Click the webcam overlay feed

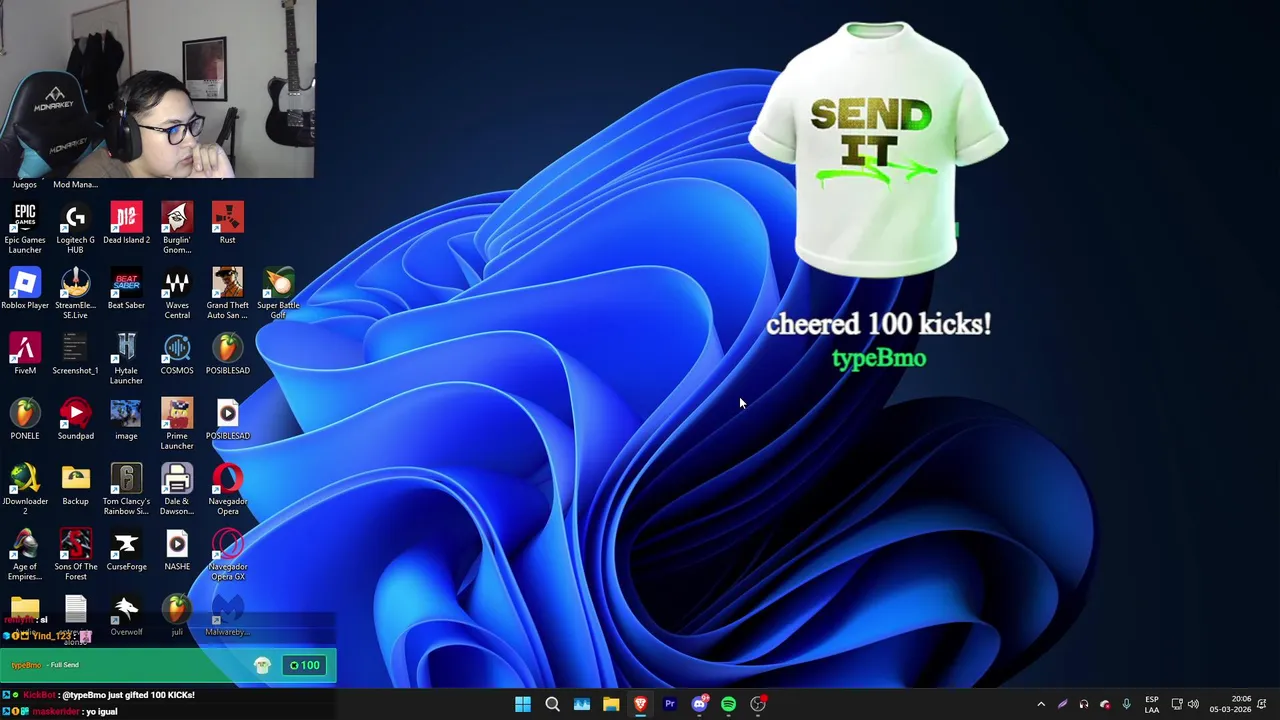[x=158, y=89]
